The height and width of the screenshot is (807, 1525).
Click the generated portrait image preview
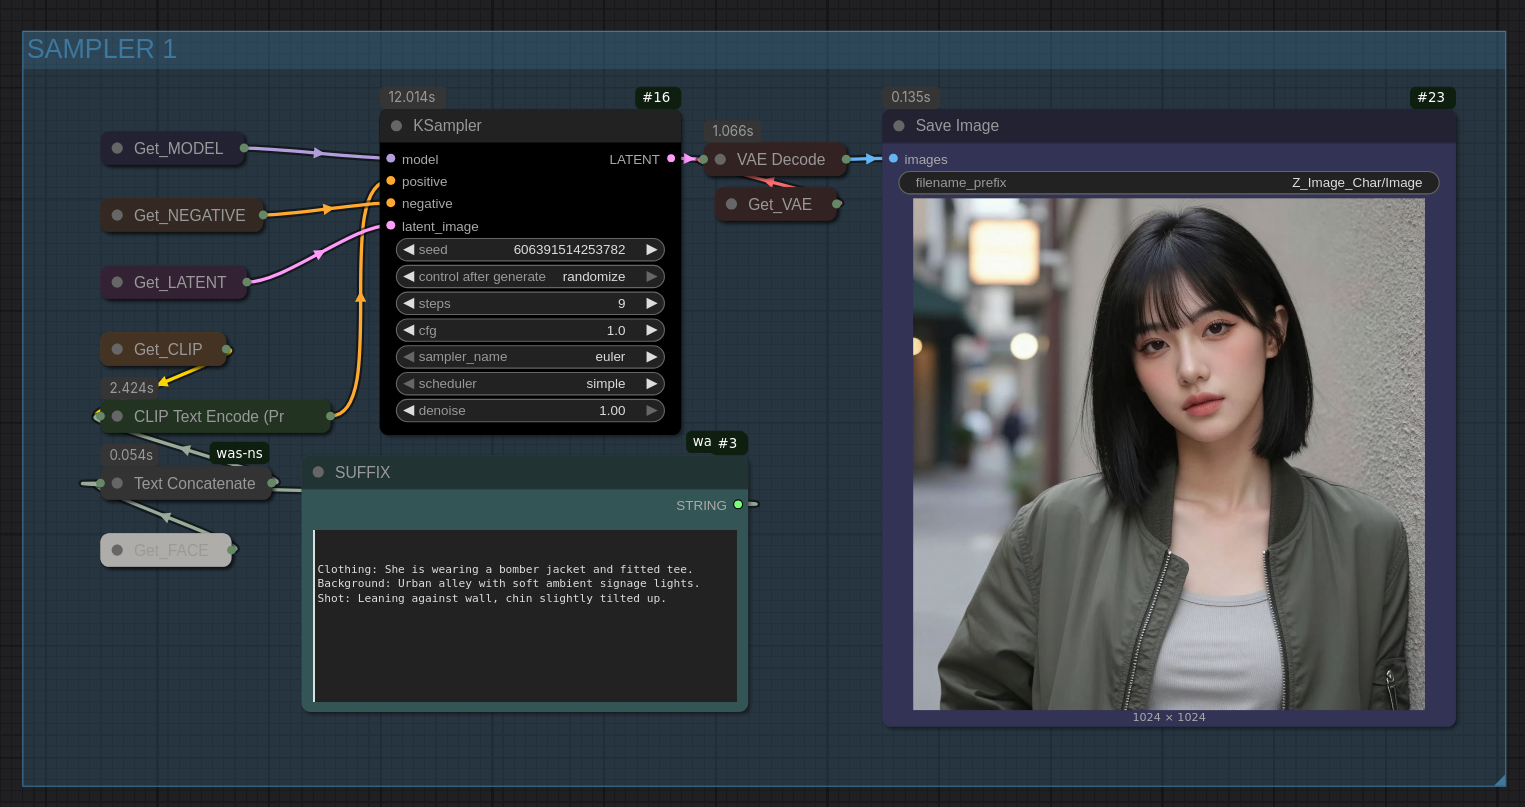point(1168,454)
